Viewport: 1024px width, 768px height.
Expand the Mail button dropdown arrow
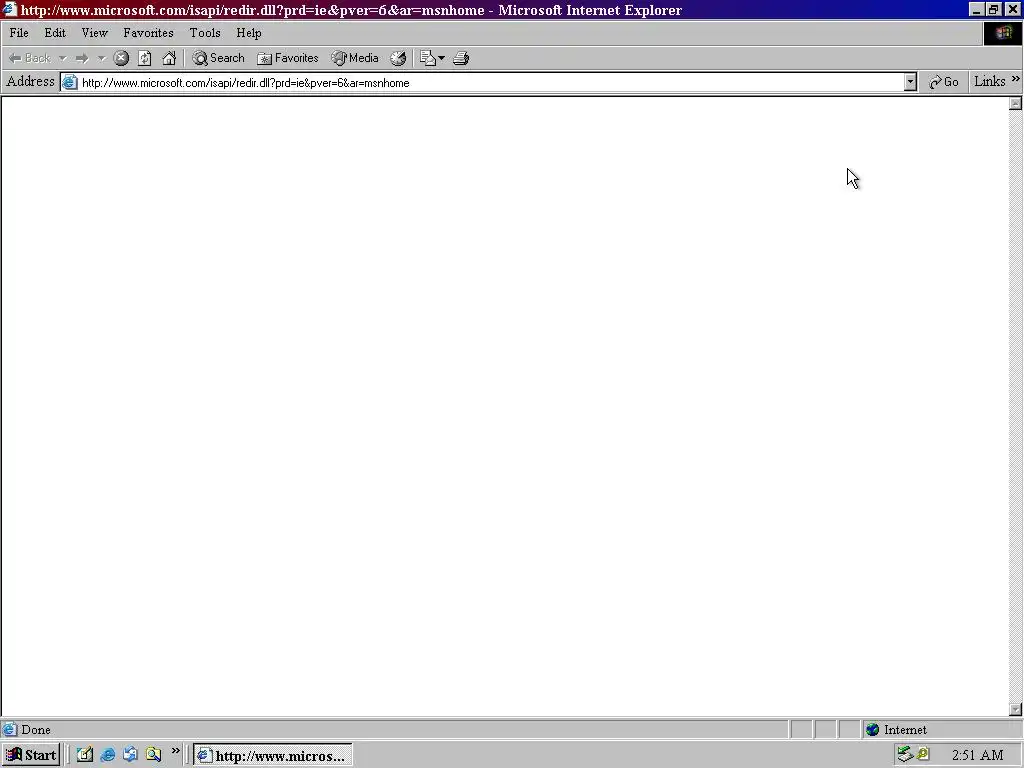coord(441,58)
